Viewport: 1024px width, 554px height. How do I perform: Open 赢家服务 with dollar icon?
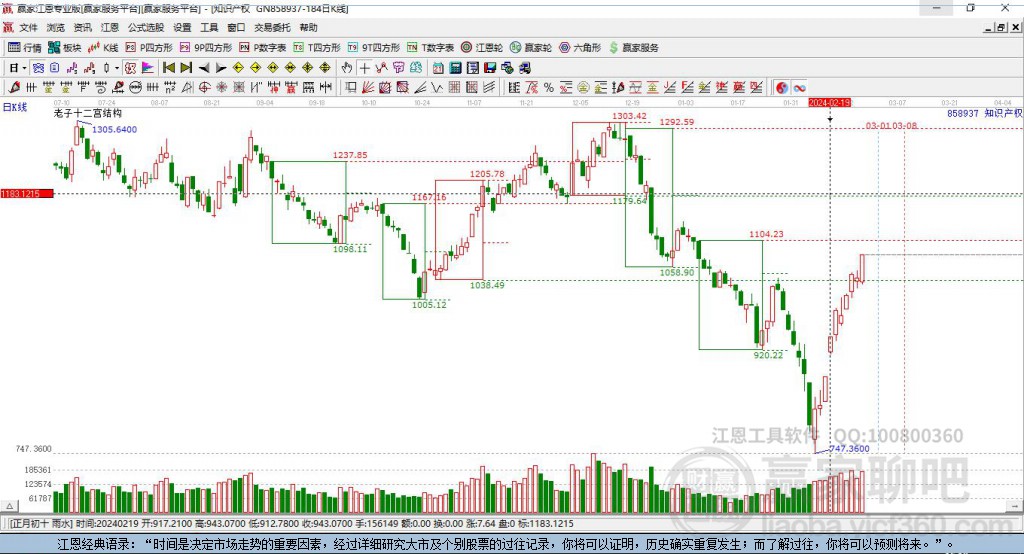pos(633,48)
